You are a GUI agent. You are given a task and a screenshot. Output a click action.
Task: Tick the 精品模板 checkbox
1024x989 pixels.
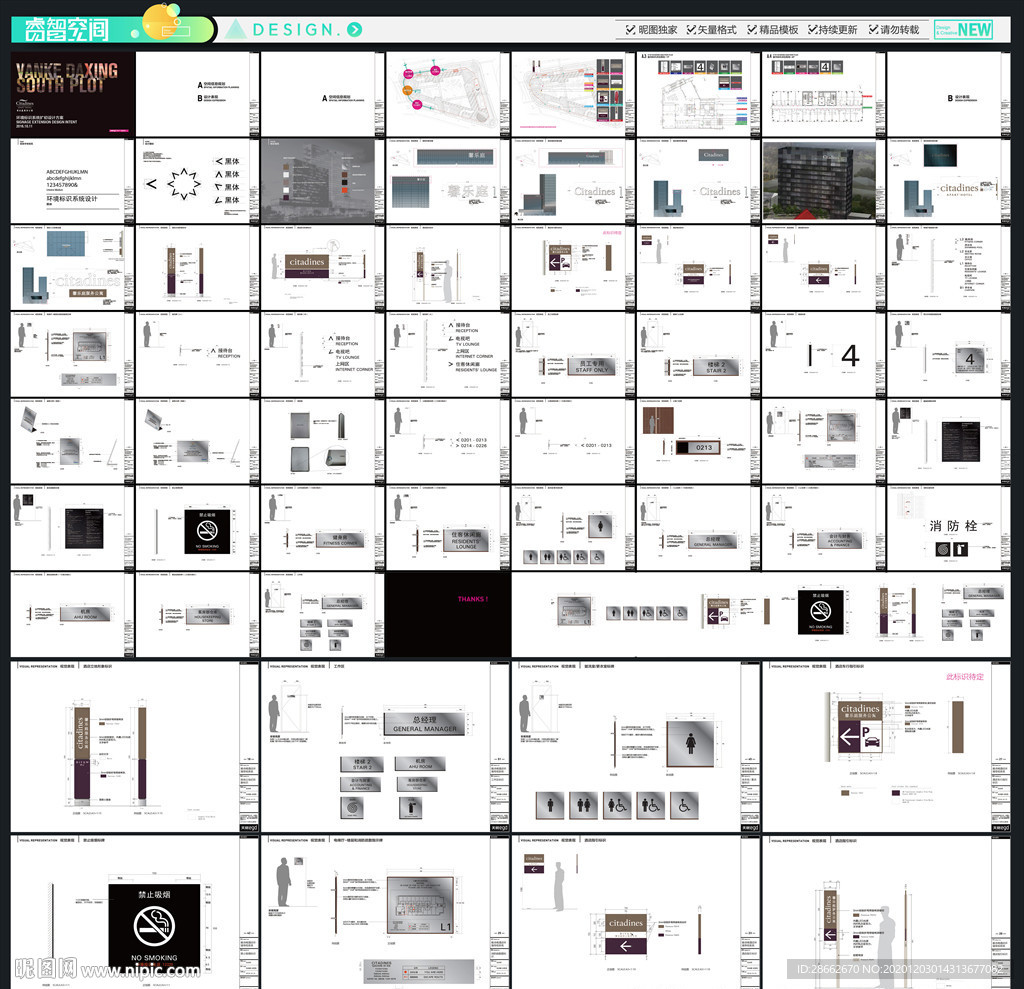pos(752,29)
